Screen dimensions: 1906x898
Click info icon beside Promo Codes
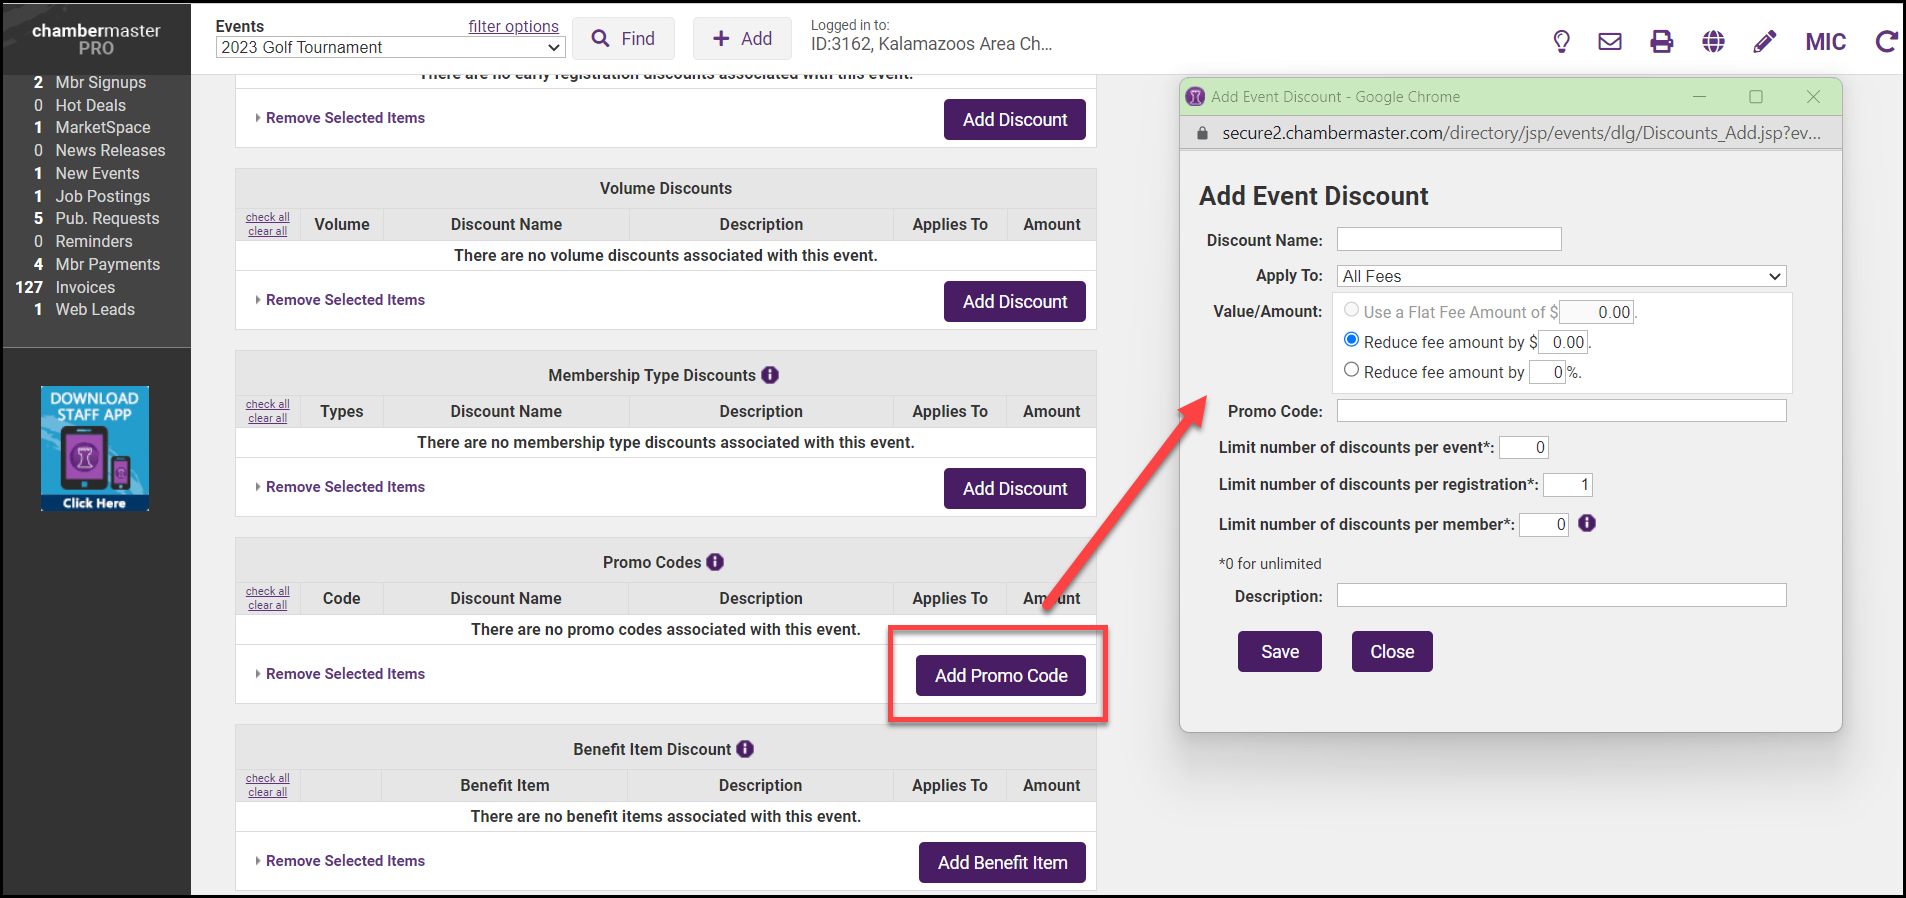point(715,562)
